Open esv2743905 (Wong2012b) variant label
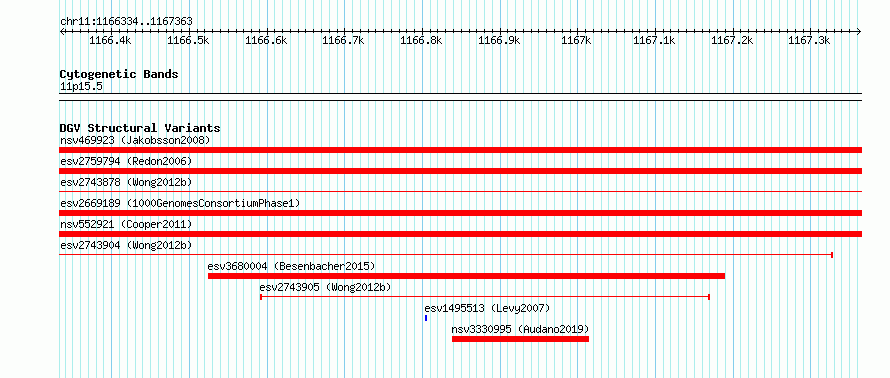The image size is (890, 378). (x=325, y=287)
